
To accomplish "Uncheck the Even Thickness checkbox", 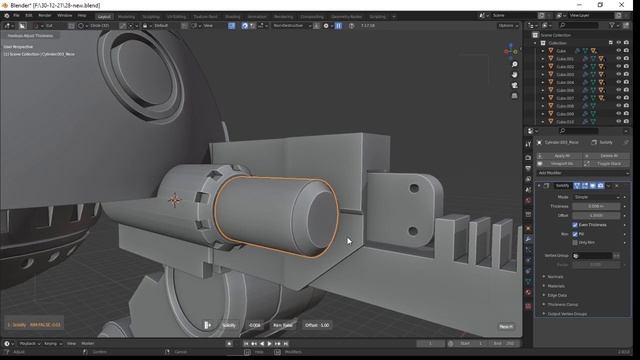I will click(x=575, y=225).
